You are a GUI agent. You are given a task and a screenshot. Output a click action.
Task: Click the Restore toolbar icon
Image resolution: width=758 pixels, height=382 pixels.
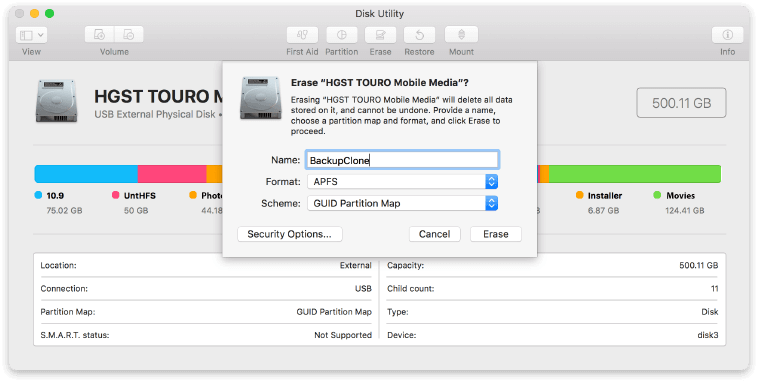point(419,35)
